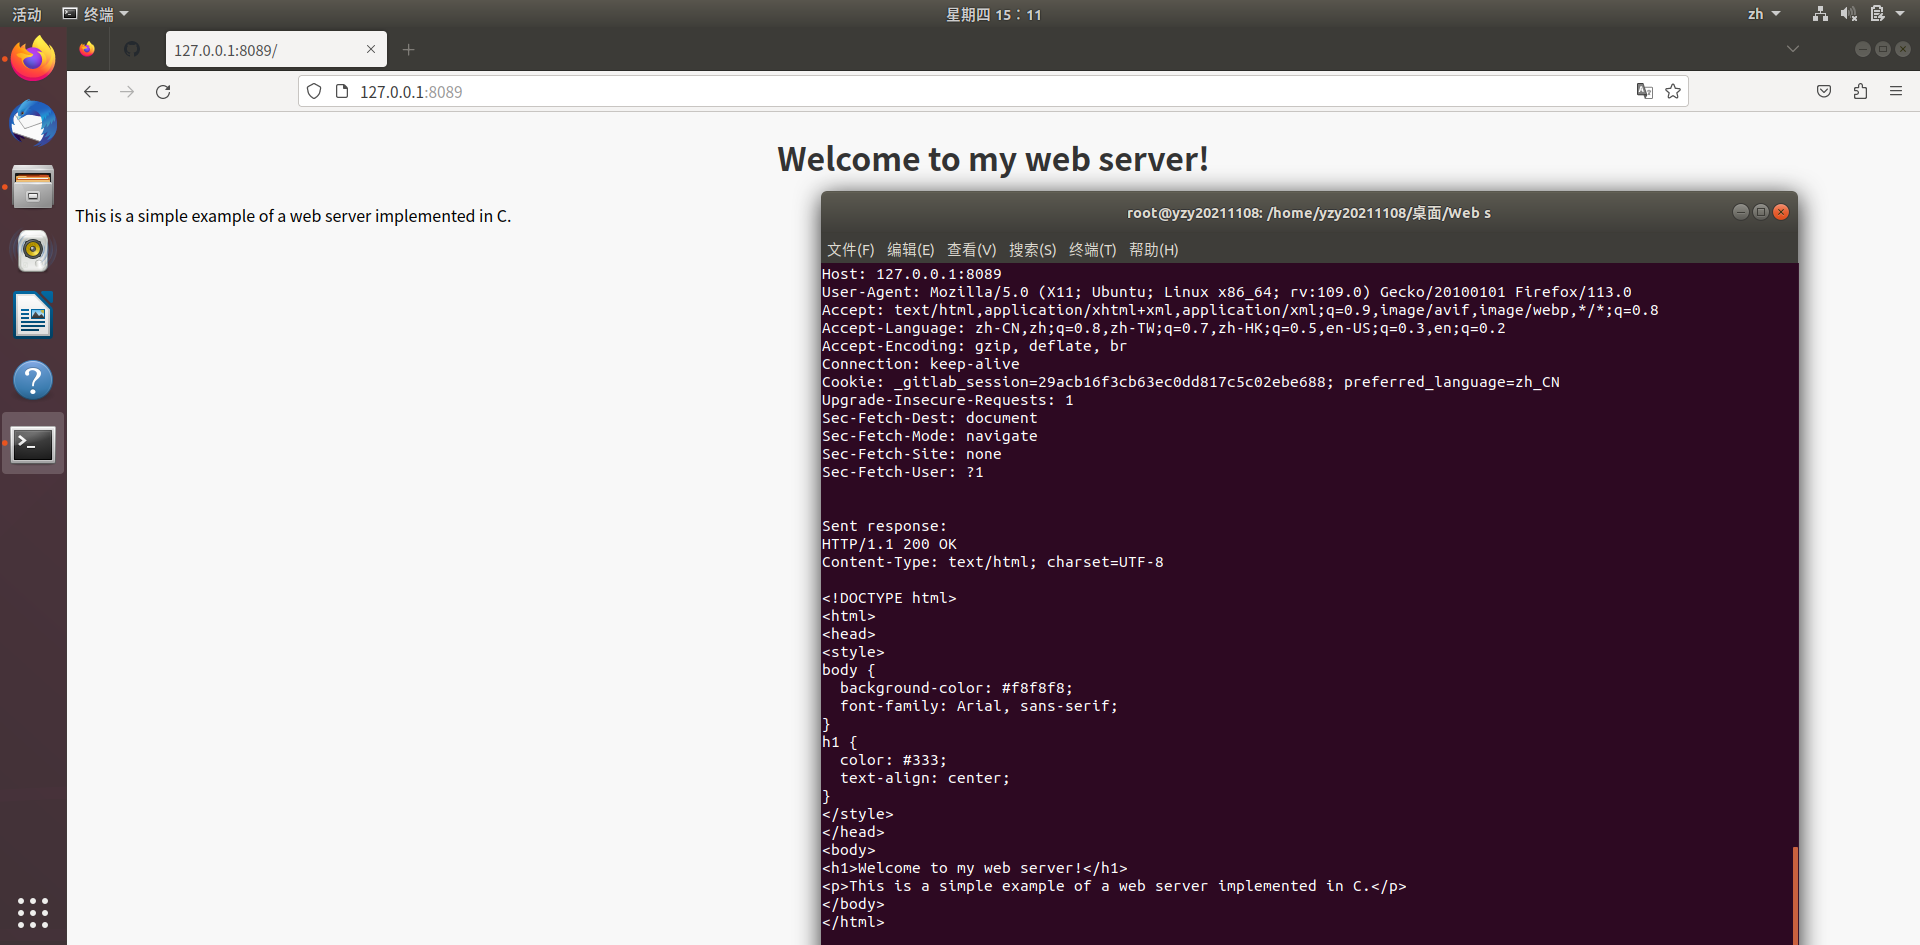The image size is (1920, 945).
Task: Open the tracking protection shield icon
Action: (x=314, y=92)
